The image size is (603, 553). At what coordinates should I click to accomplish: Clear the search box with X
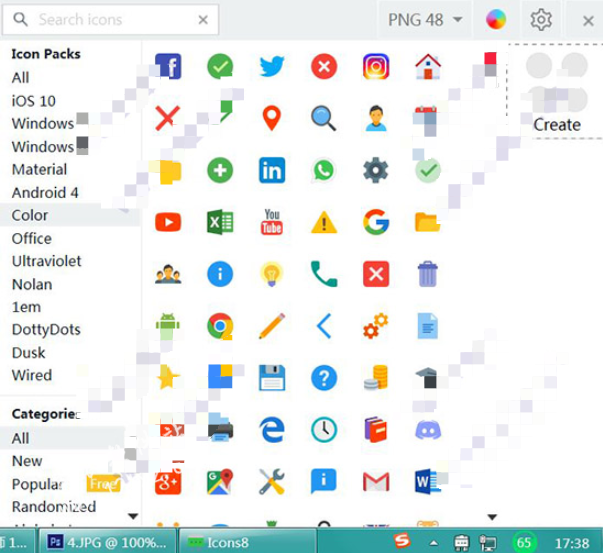click(203, 20)
